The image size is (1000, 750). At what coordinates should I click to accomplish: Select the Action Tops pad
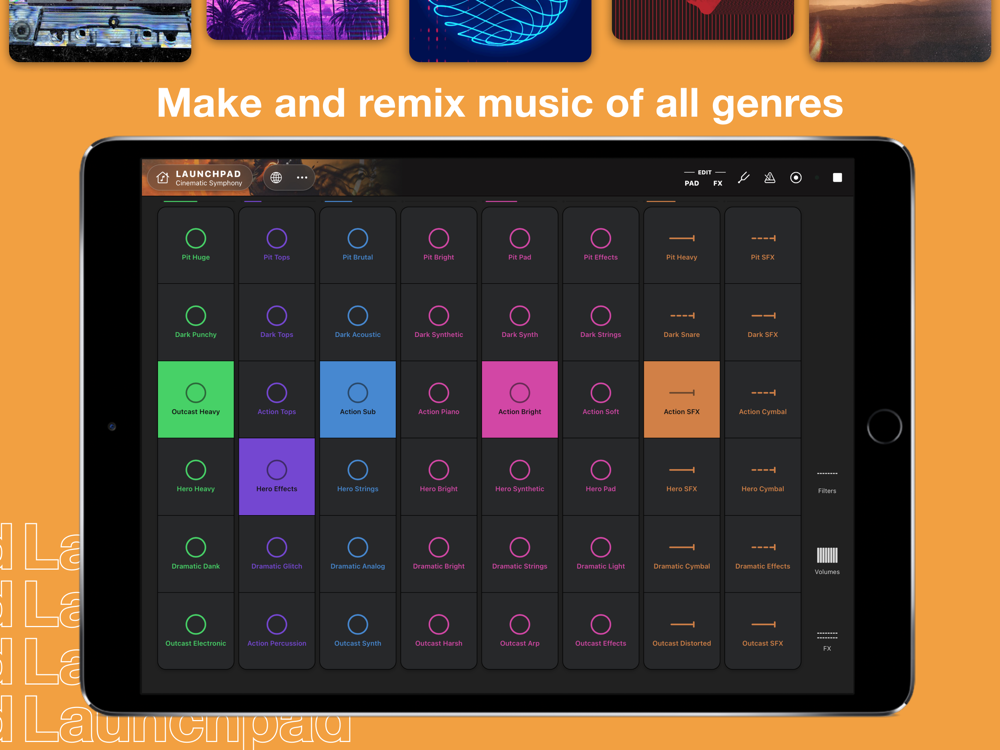point(277,399)
